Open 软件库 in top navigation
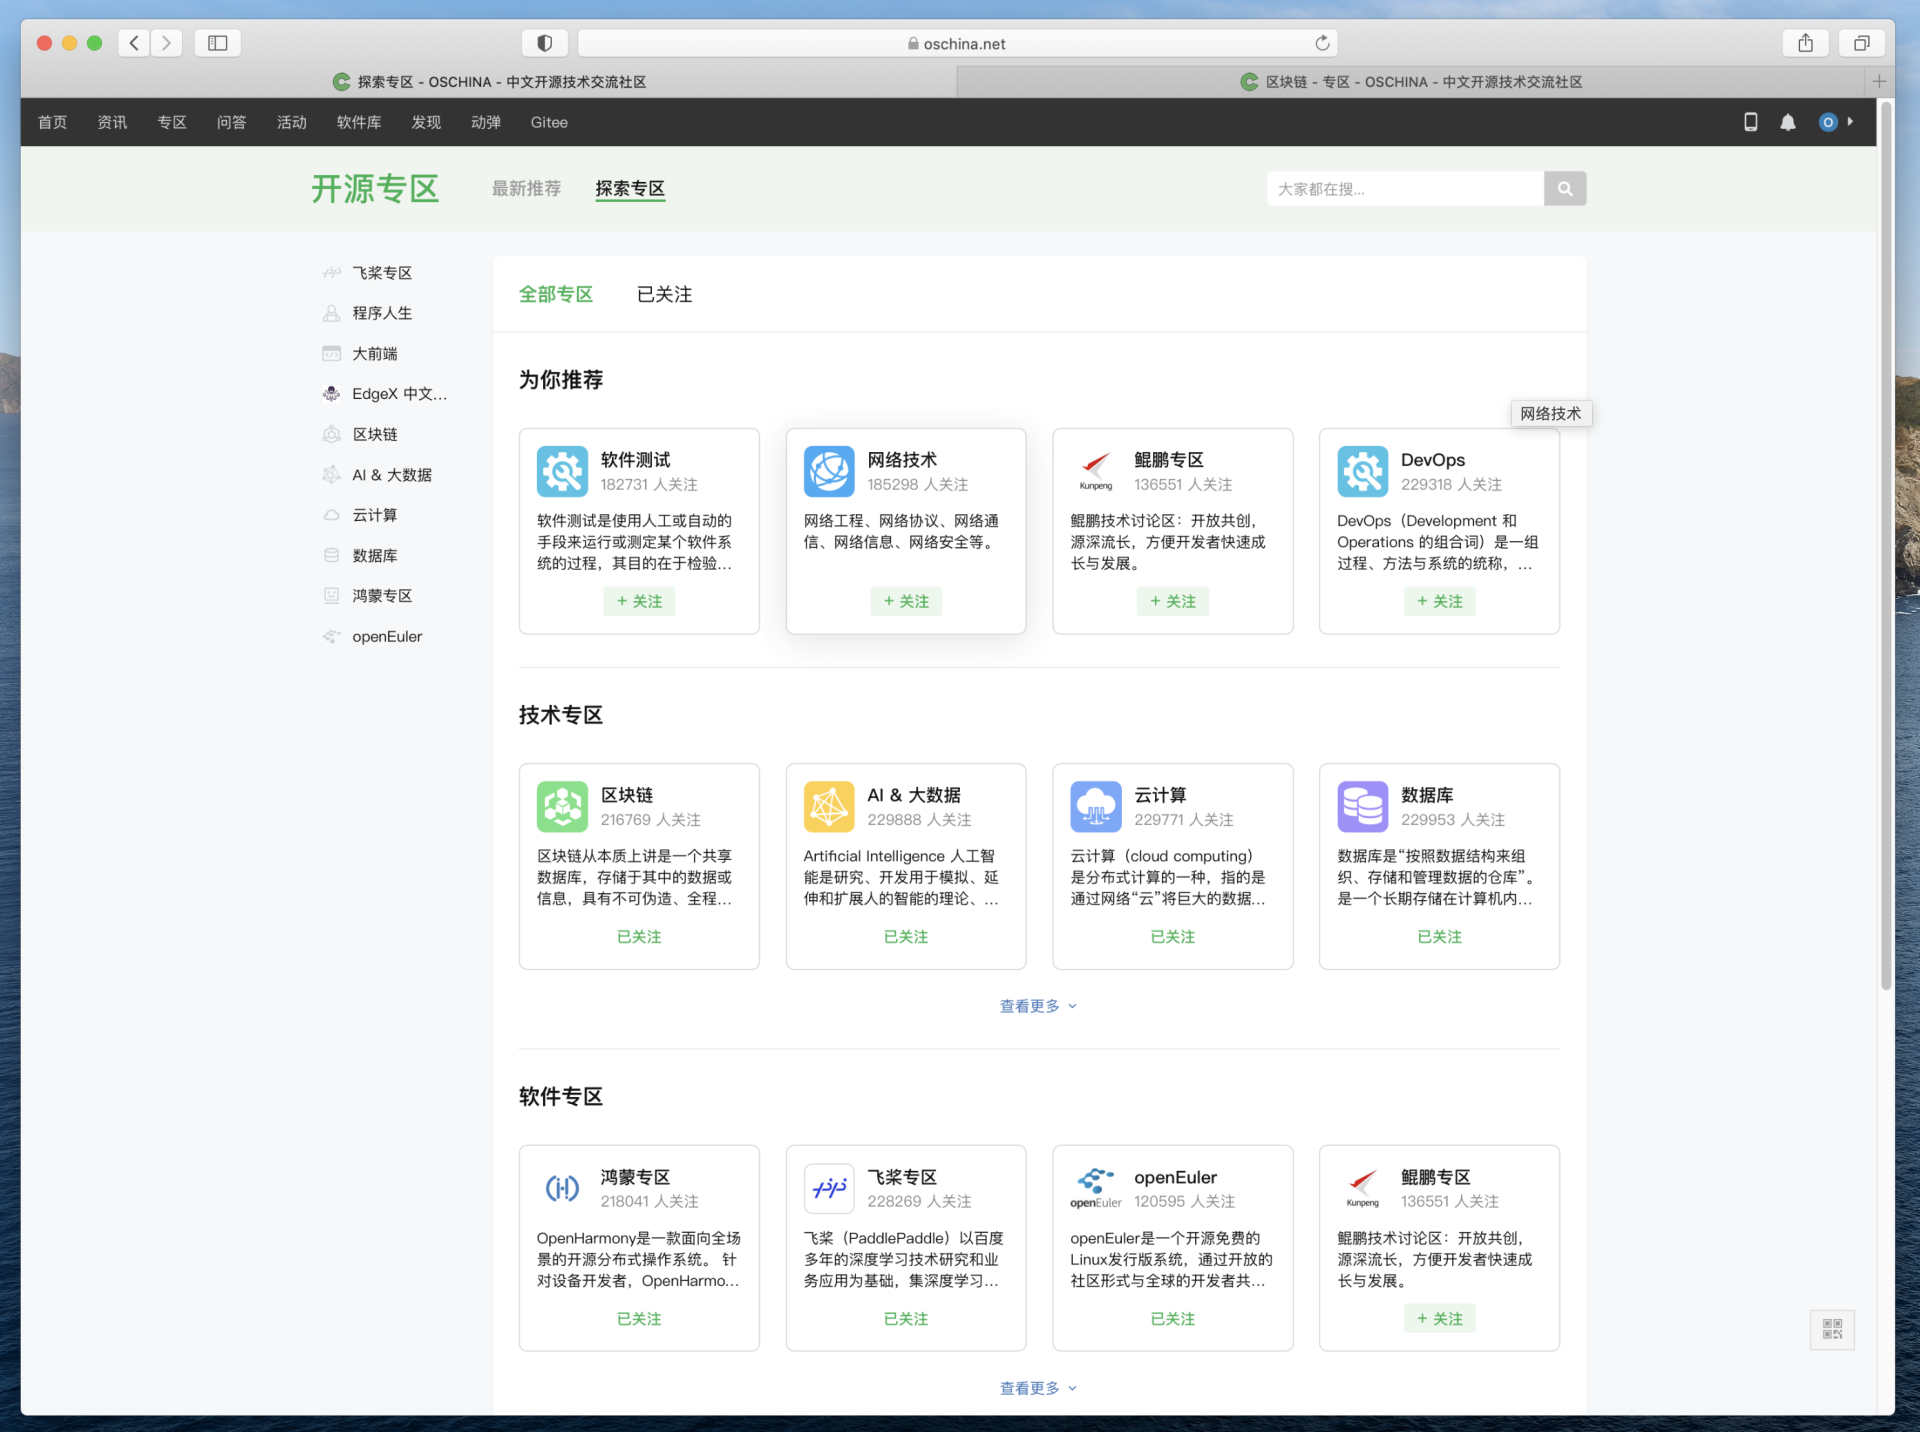The height and width of the screenshot is (1432, 1920). pyautogui.click(x=359, y=122)
